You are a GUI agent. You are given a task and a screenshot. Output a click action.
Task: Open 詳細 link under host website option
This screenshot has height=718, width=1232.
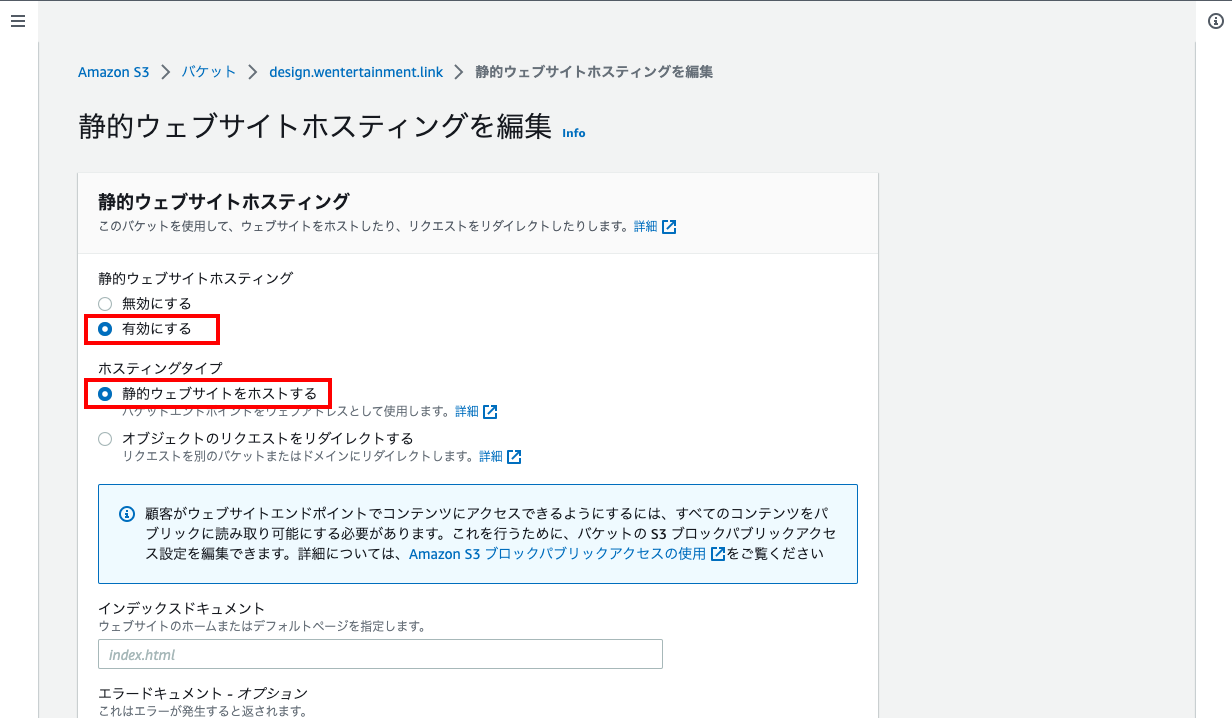pyautogui.click(x=467, y=412)
